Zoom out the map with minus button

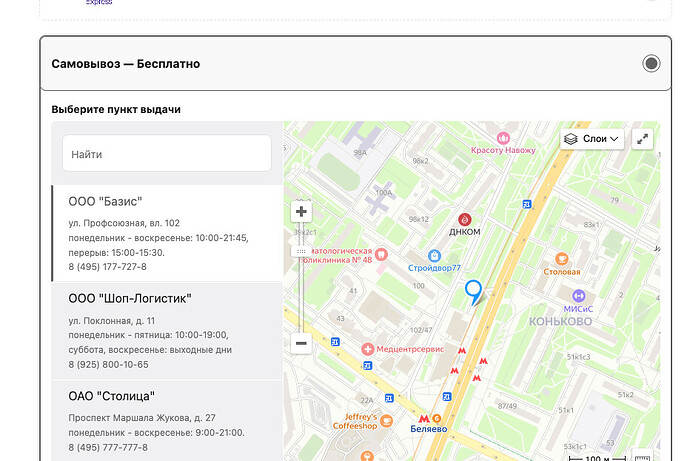click(x=301, y=343)
